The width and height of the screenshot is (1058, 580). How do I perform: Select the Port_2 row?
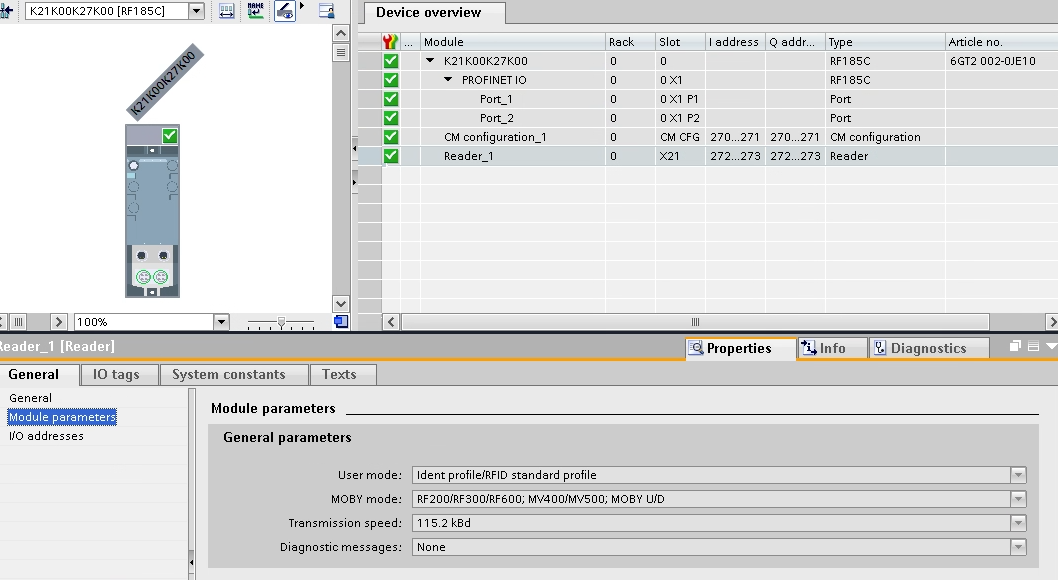point(707,117)
